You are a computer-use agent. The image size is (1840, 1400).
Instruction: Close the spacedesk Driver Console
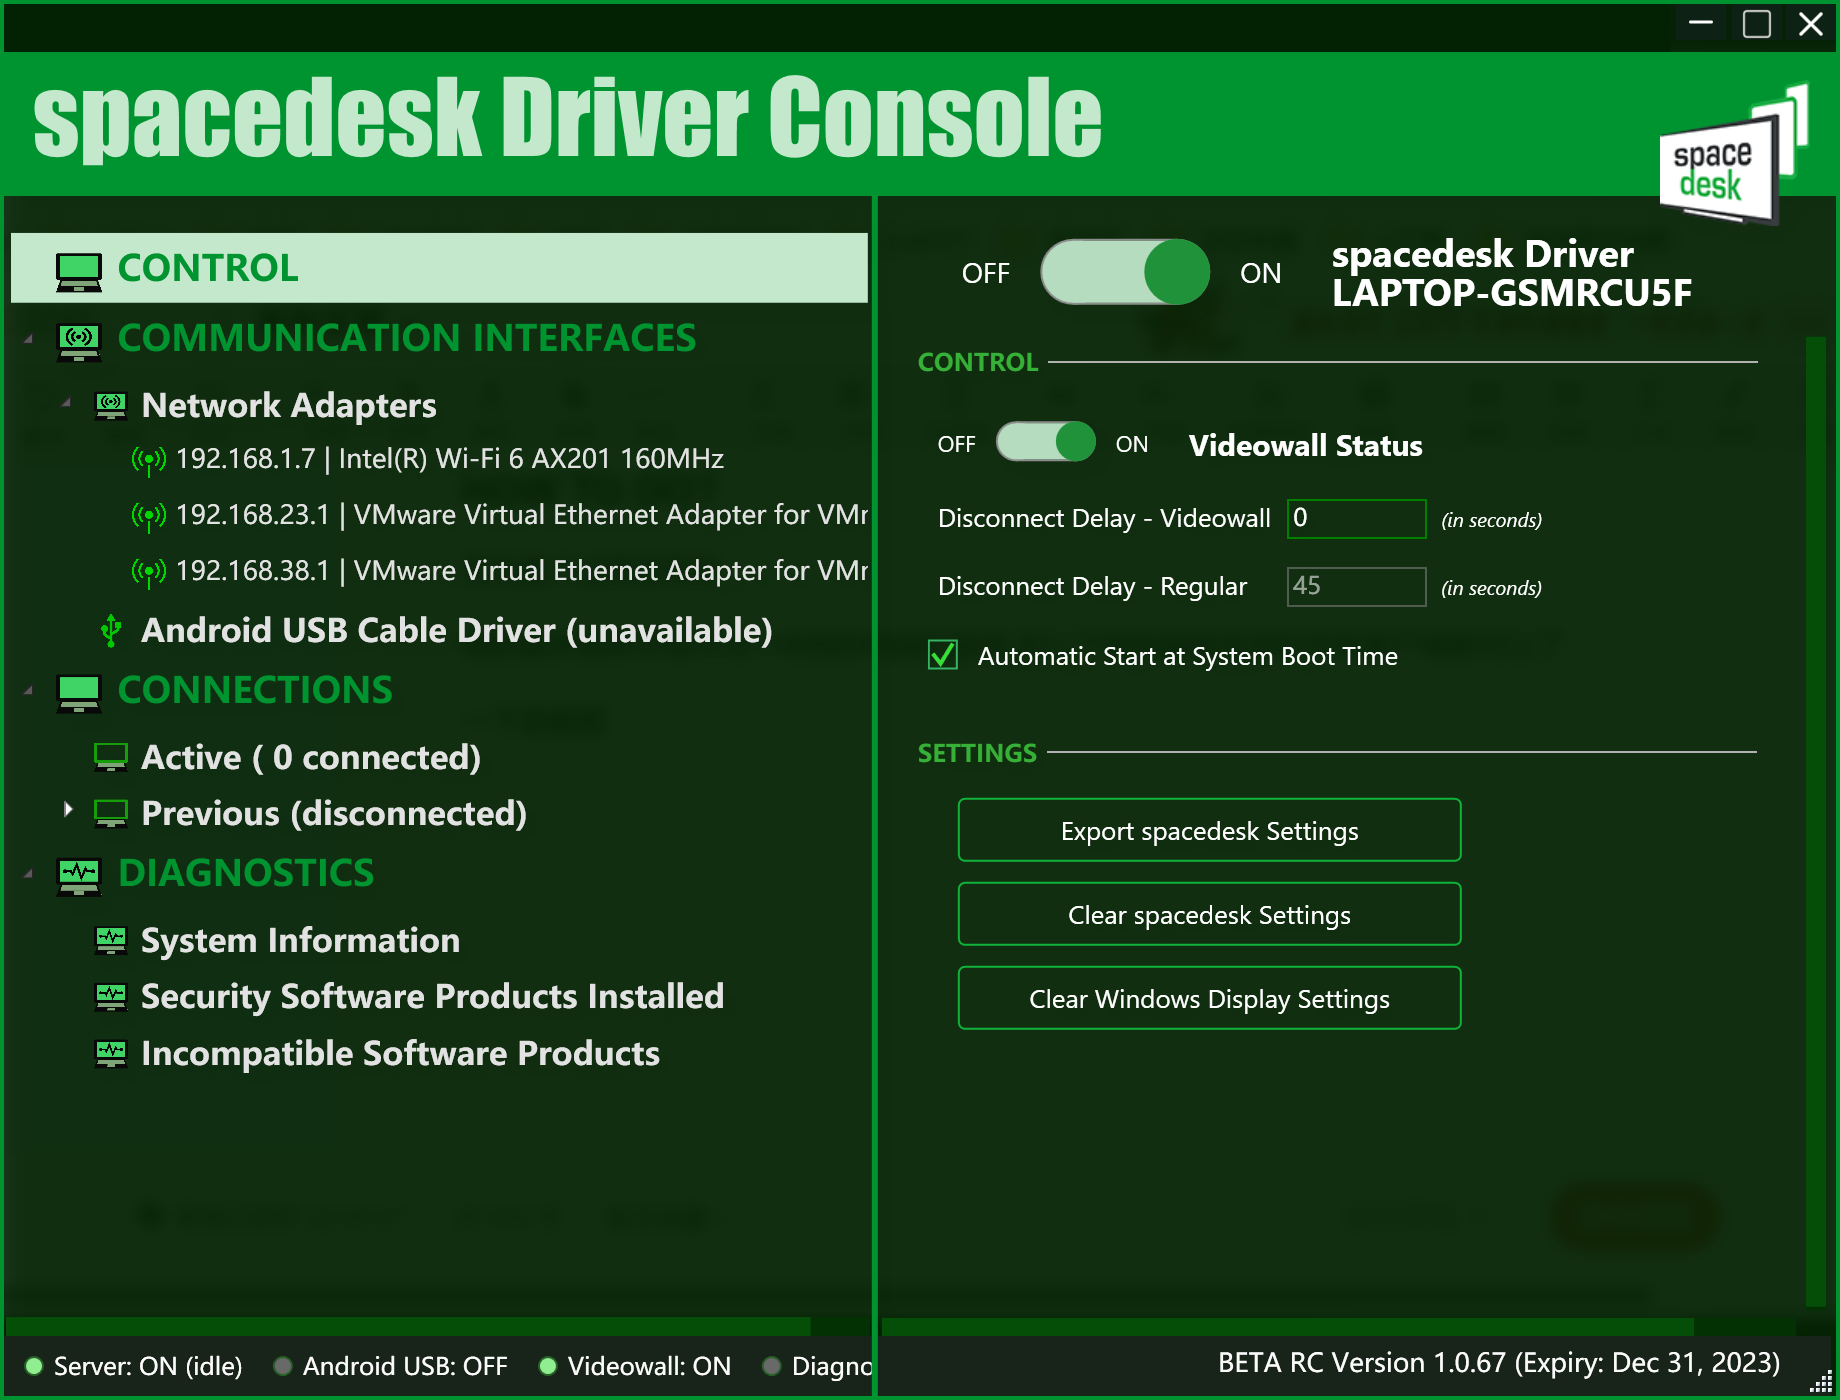[x=1811, y=24]
